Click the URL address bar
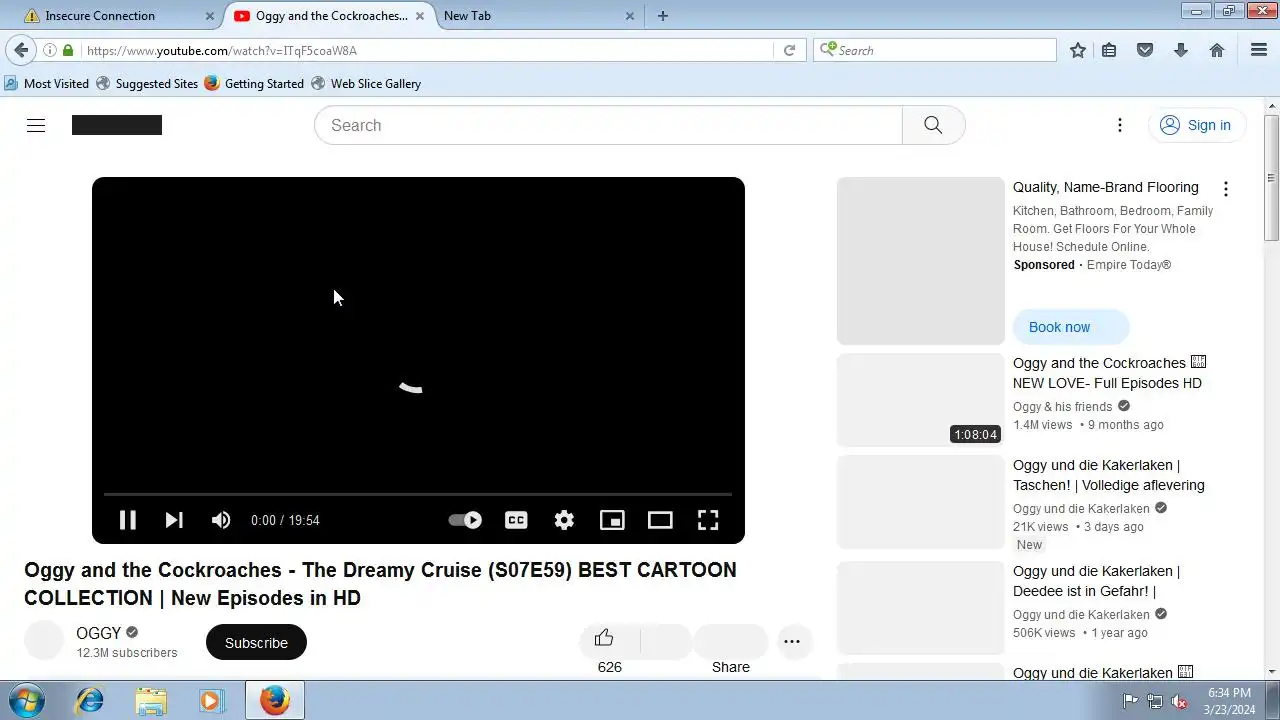Viewport: 1280px width, 720px height. (x=428, y=50)
